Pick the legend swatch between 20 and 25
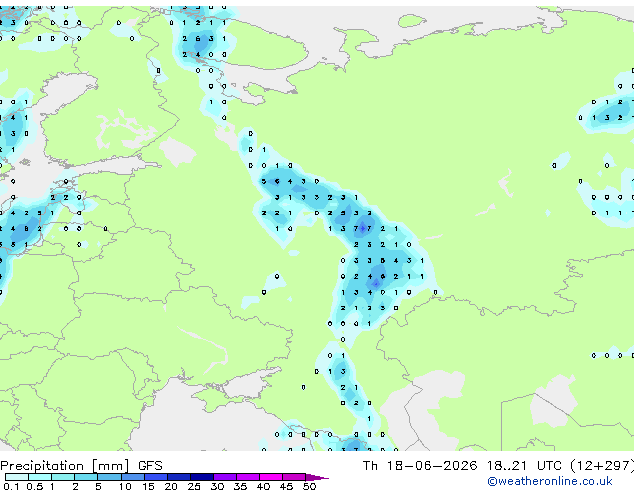 click(179, 477)
